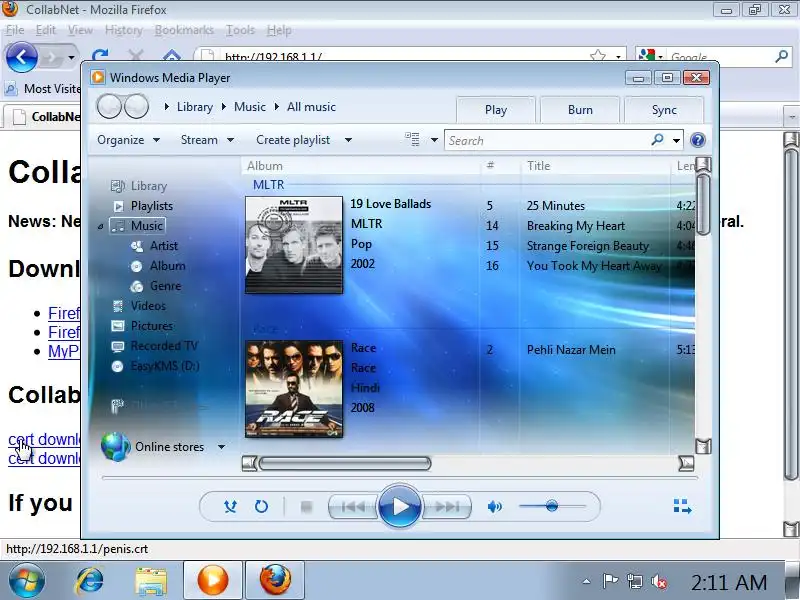Select Videos in the navigation pane
Image resolution: width=800 pixels, height=600 pixels.
click(148, 306)
